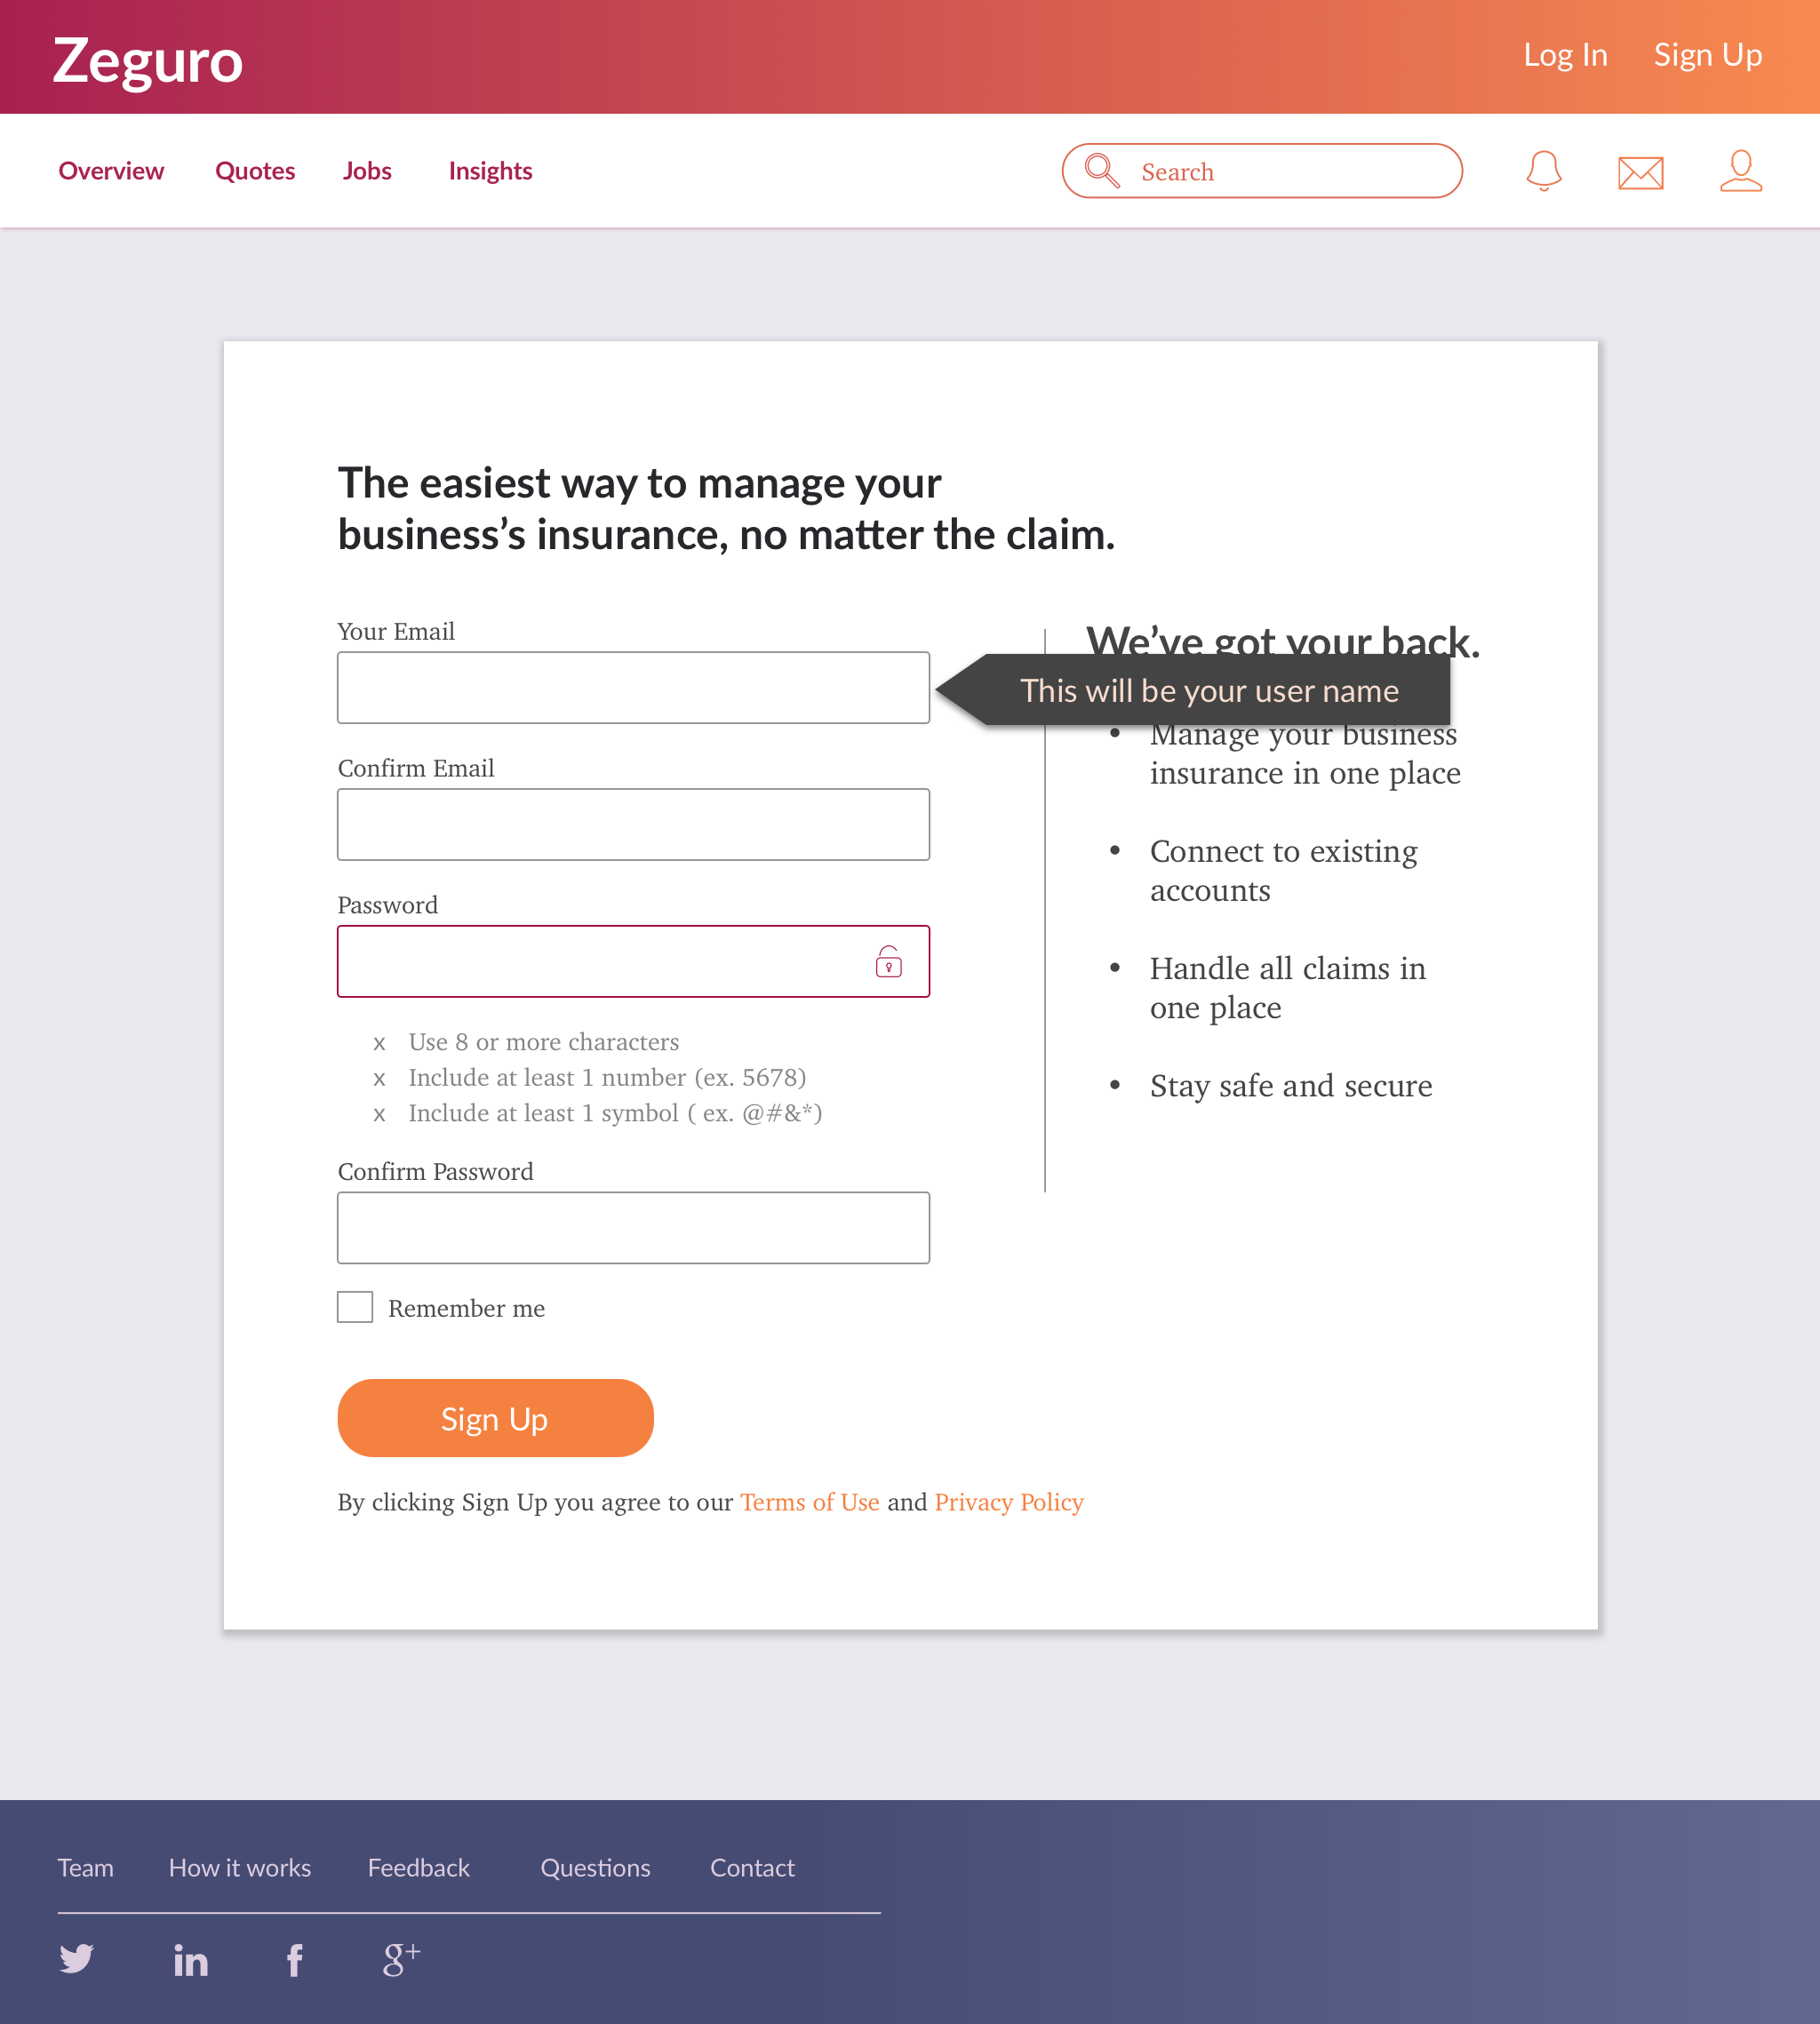Click the search magnifier icon
The height and width of the screenshot is (2024, 1820).
point(1103,171)
